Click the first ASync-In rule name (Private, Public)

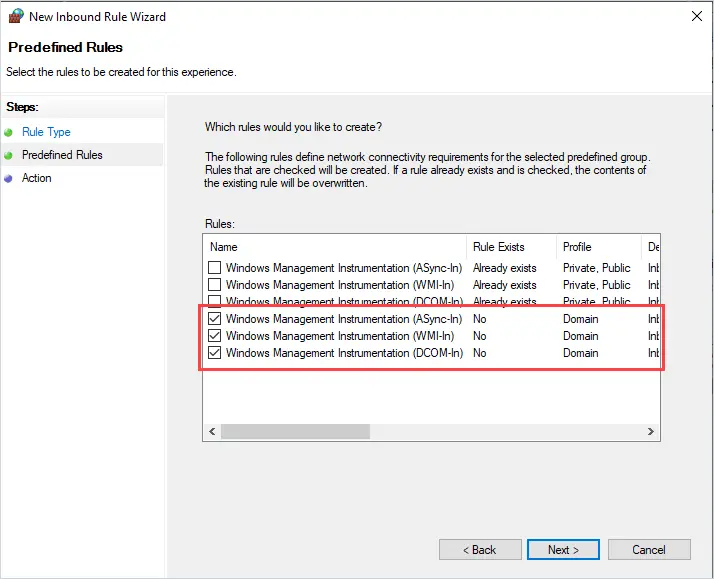(344, 268)
